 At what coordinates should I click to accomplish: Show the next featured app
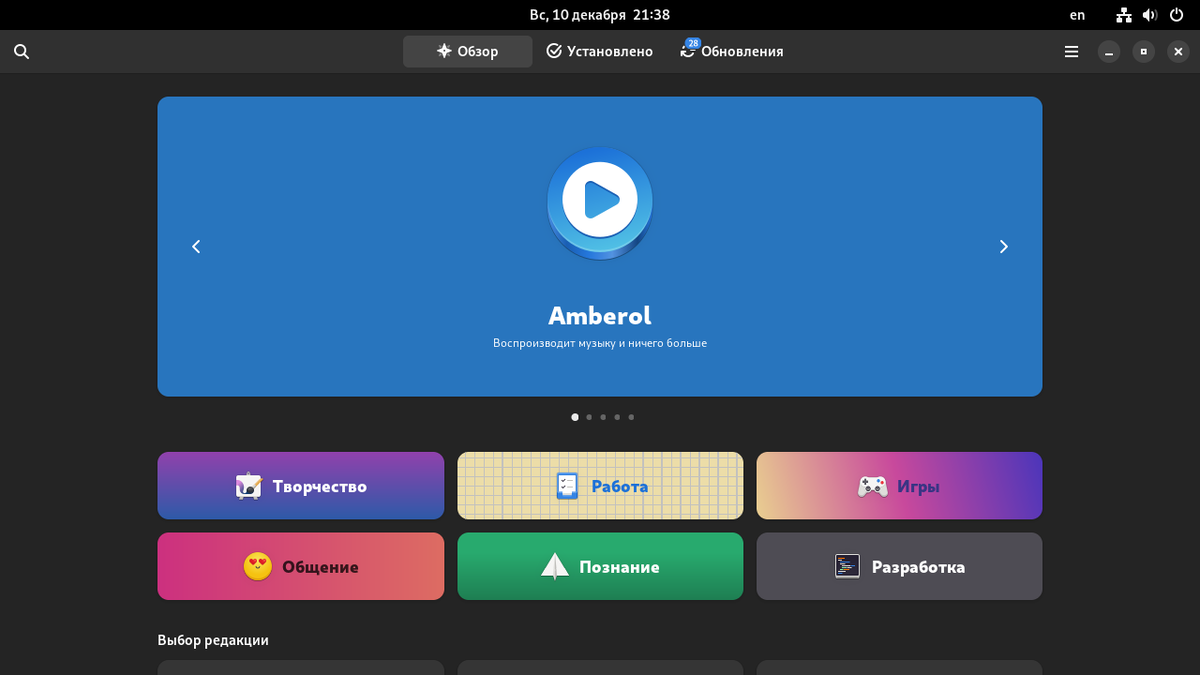tap(1004, 246)
